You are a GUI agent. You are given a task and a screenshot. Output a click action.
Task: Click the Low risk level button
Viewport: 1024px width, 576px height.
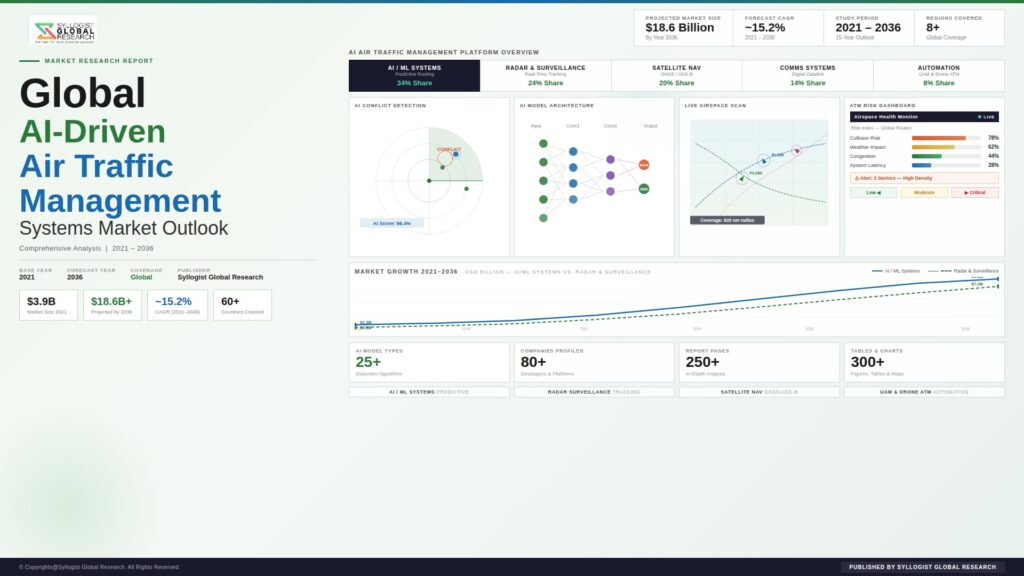coord(873,193)
